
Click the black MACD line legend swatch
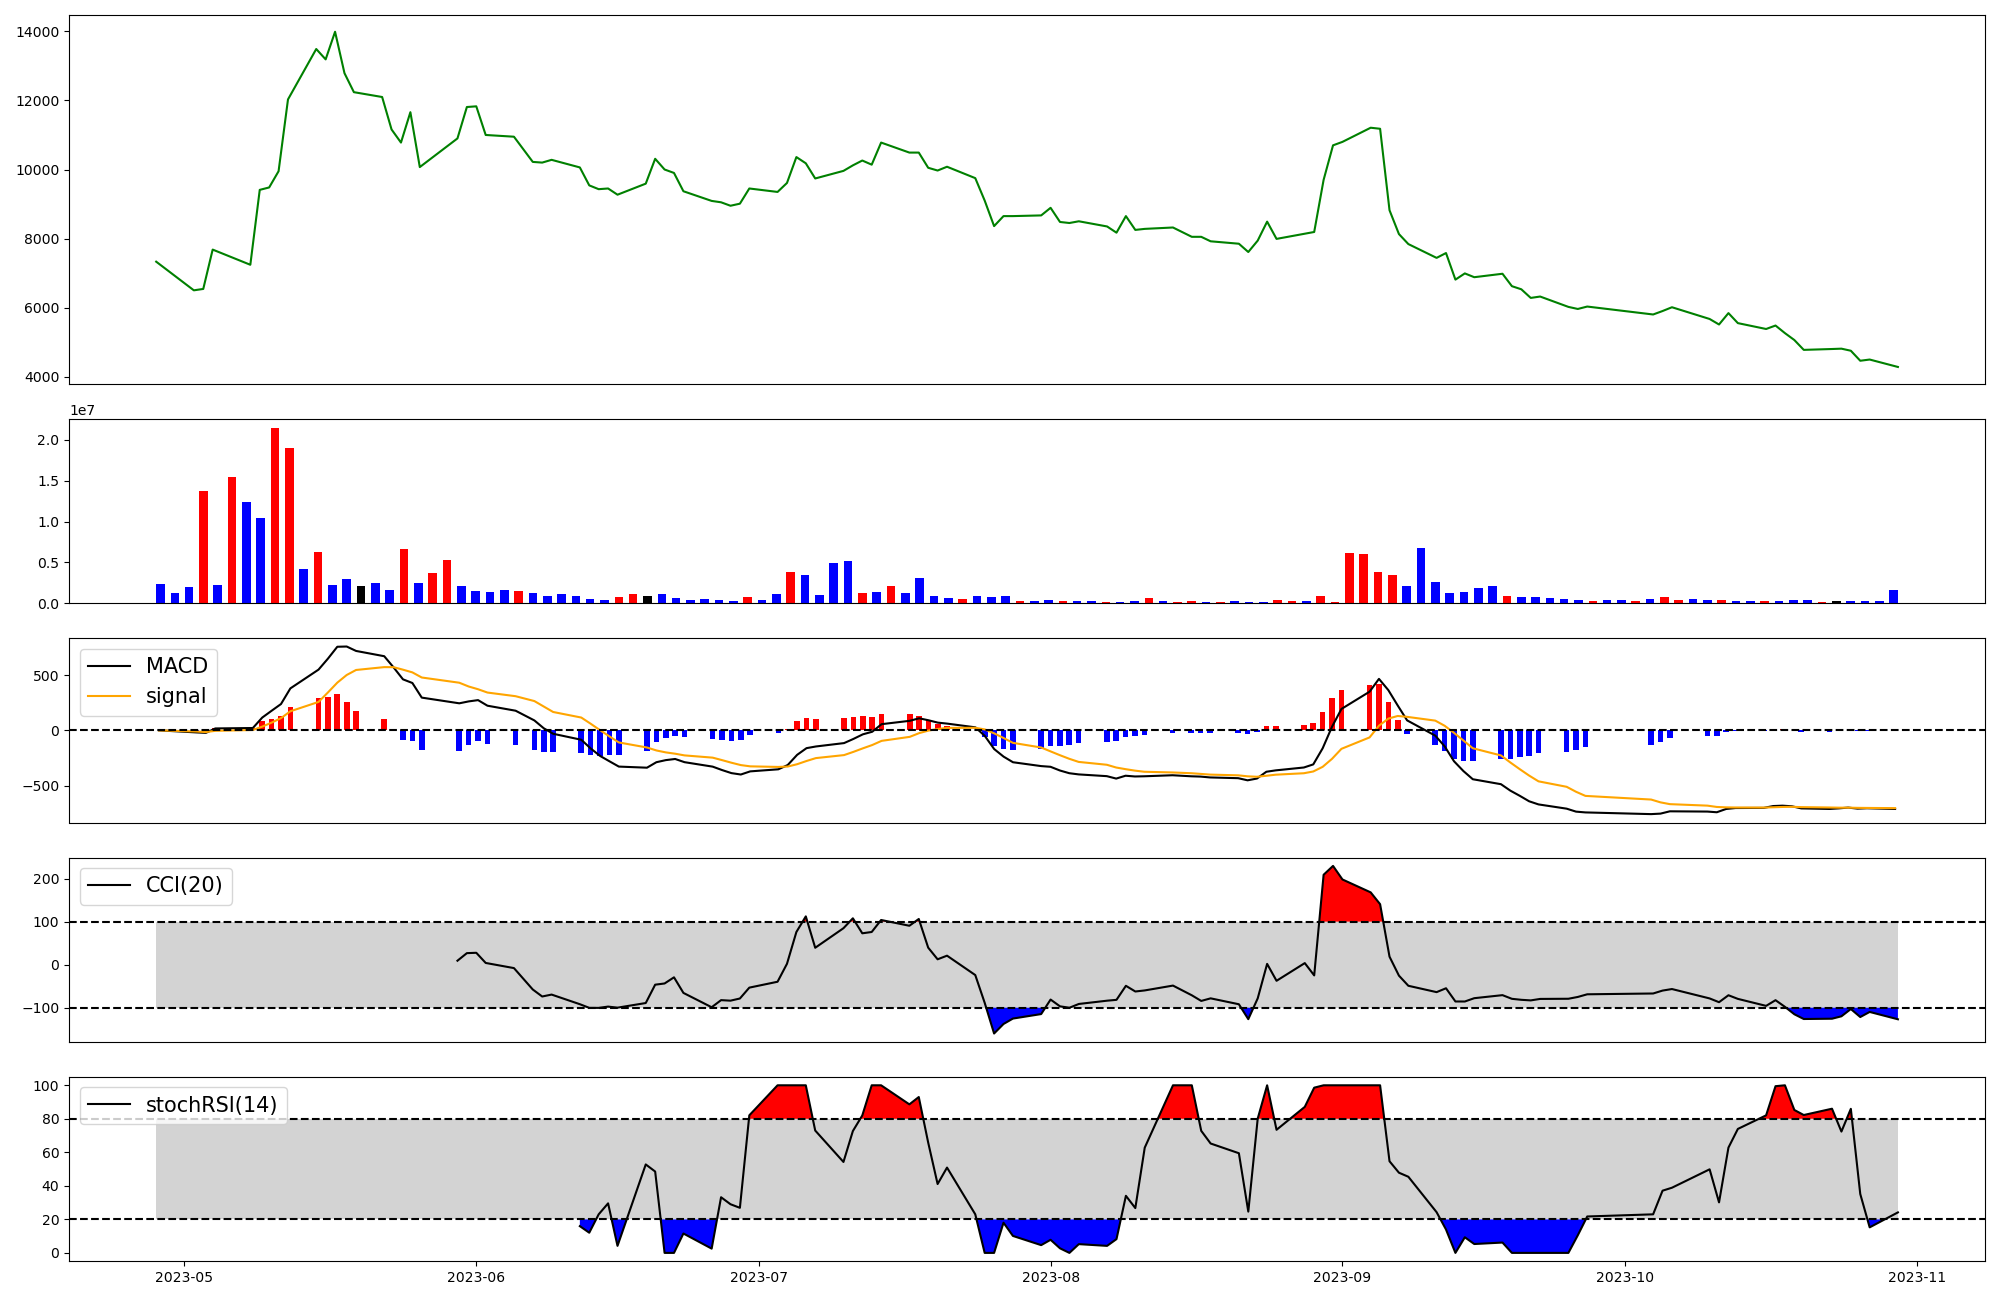tap(111, 666)
